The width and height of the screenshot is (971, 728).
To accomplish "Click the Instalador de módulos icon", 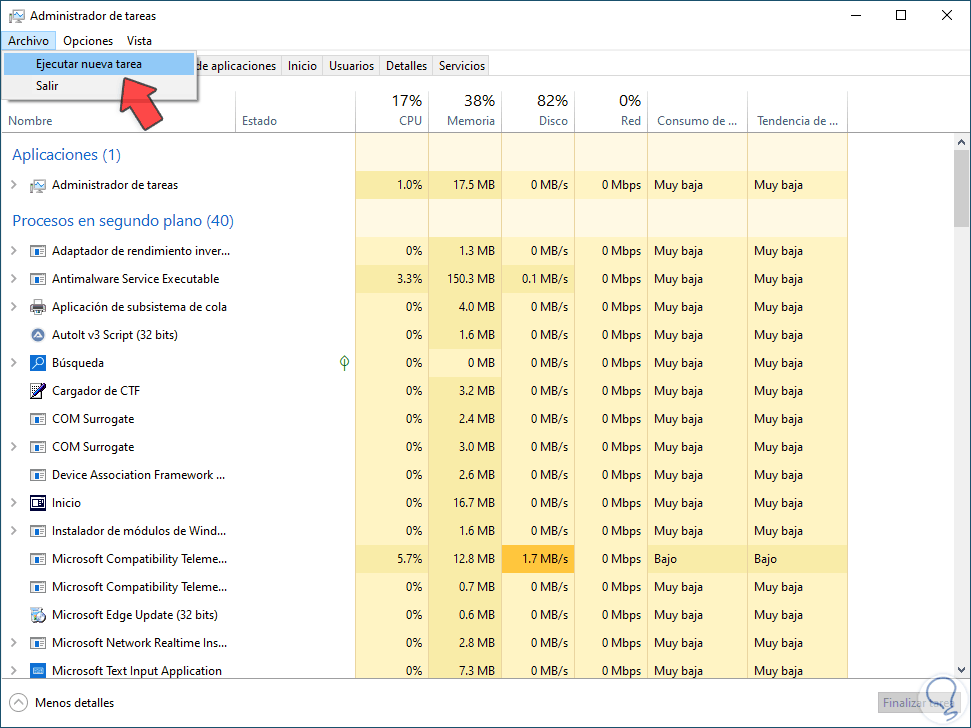I will [38, 531].
